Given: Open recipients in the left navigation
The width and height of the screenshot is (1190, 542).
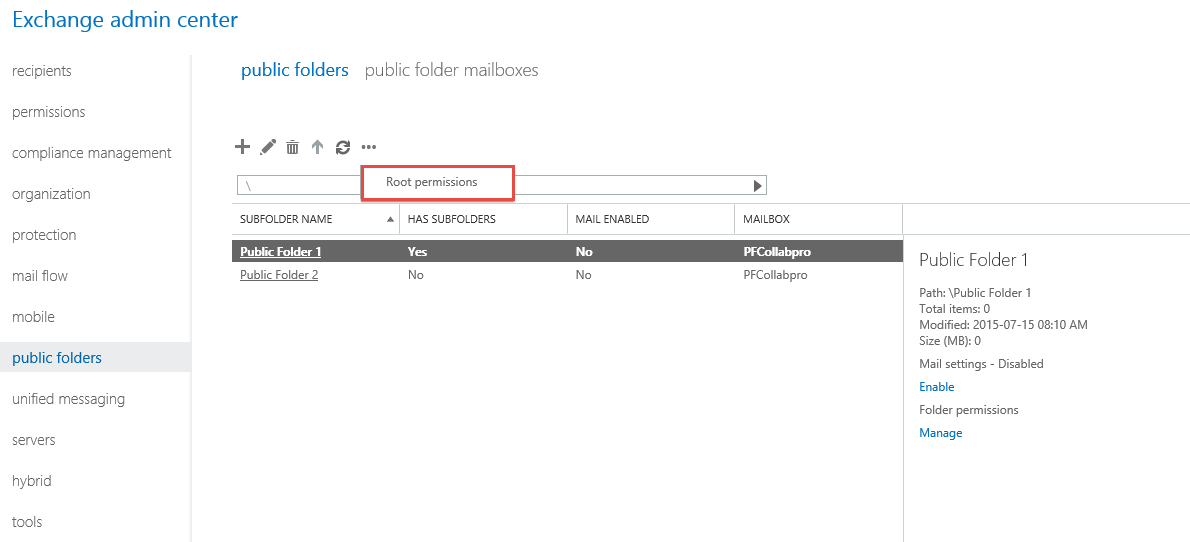Looking at the screenshot, I should (42, 71).
